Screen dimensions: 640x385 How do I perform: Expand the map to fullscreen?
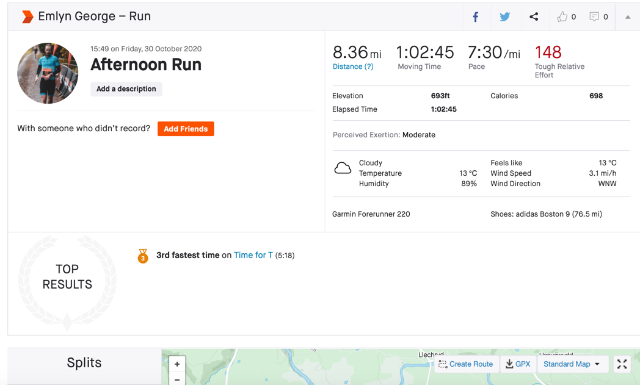(622, 364)
